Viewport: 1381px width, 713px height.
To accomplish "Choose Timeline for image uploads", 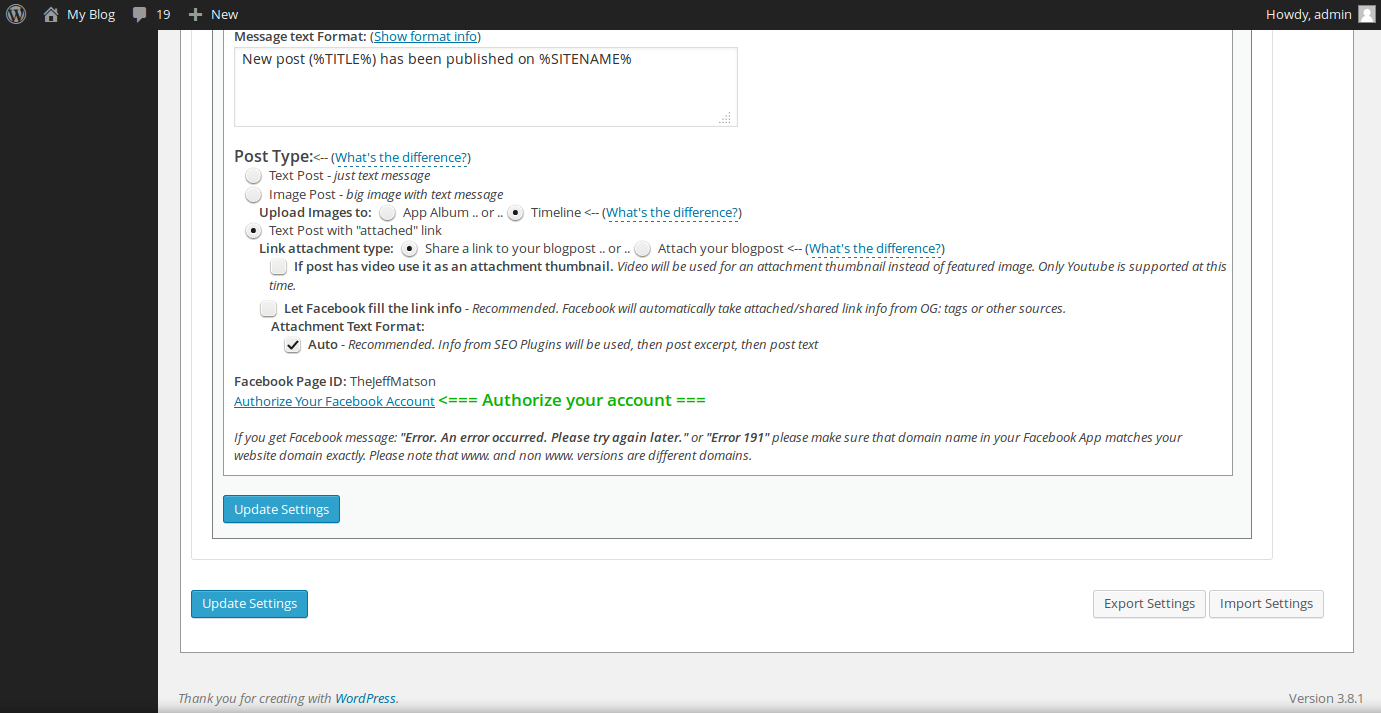I will pos(515,212).
